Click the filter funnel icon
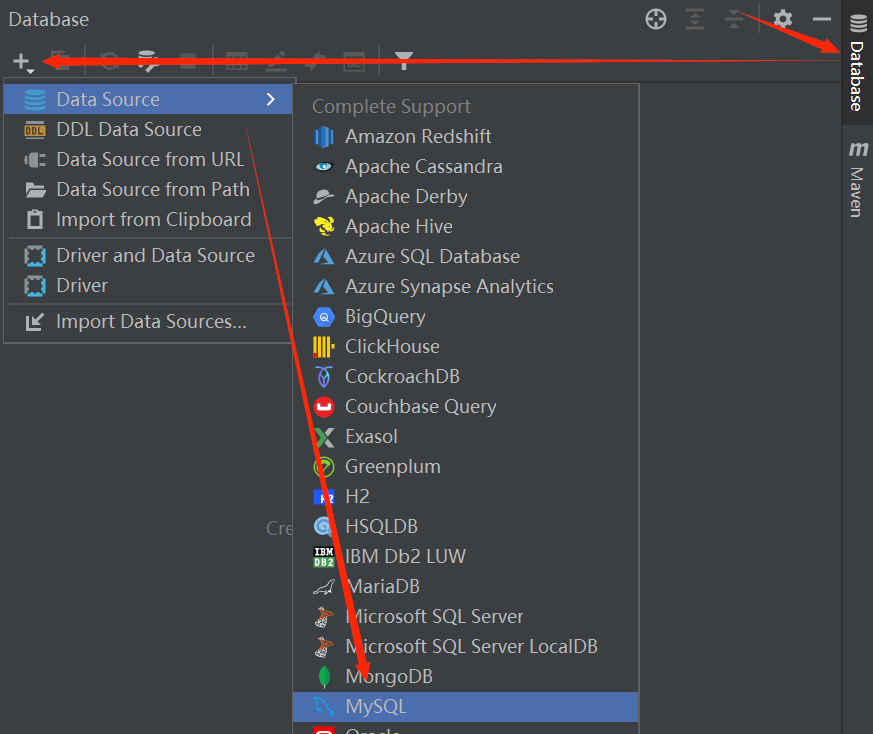 (404, 61)
